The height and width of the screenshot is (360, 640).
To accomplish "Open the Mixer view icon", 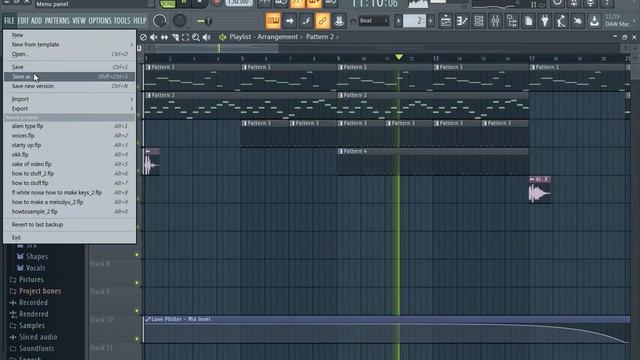I will click(x=495, y=21).
